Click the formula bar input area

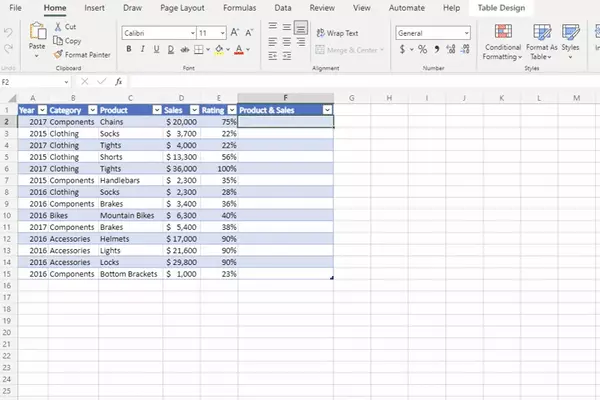tap(364, 82)
